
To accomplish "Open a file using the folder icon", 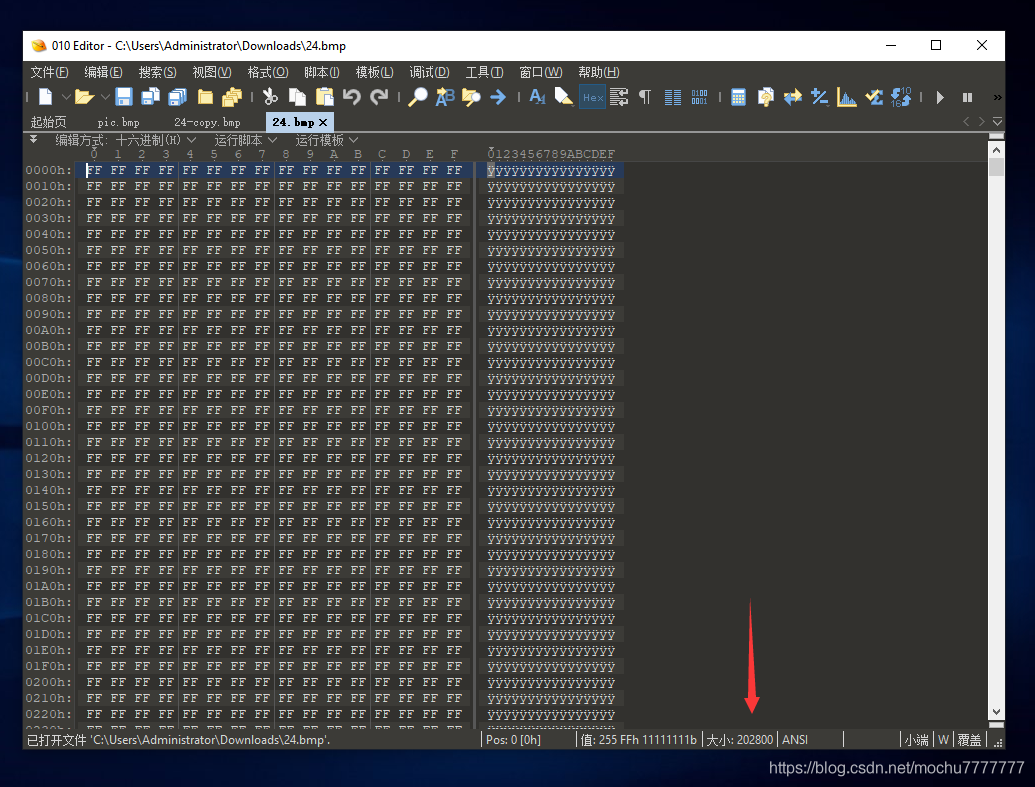I will (84, 97).
